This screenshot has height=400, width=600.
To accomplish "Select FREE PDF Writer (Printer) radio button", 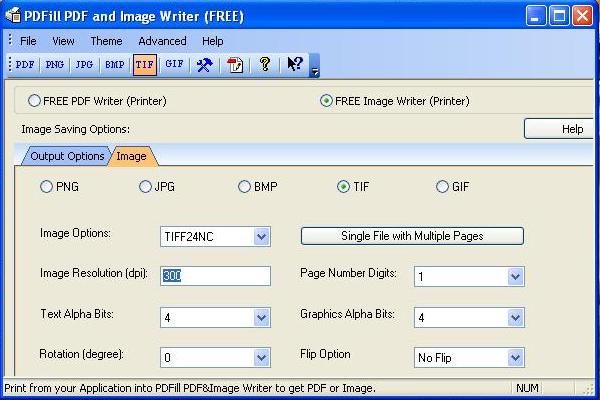I will click(34, 101).
